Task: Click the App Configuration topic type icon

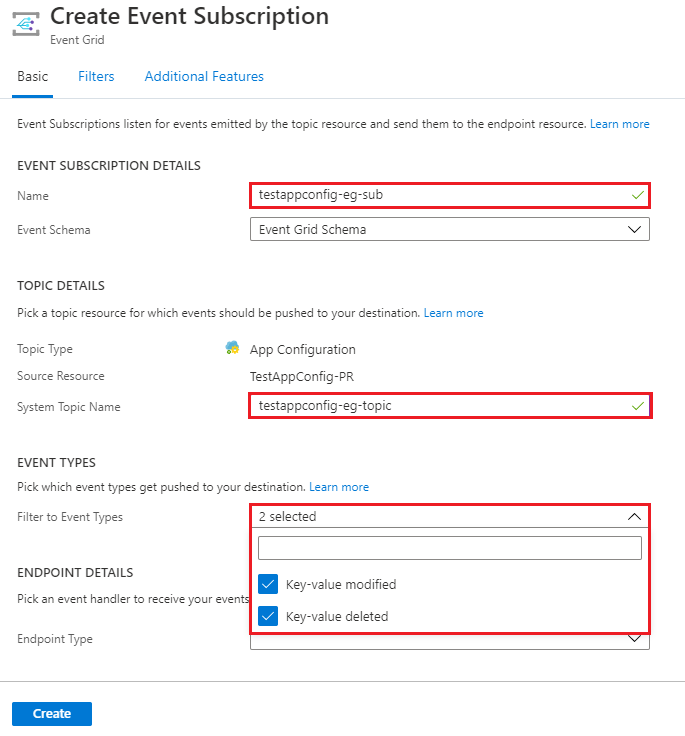Action: [x=232, y=348]
